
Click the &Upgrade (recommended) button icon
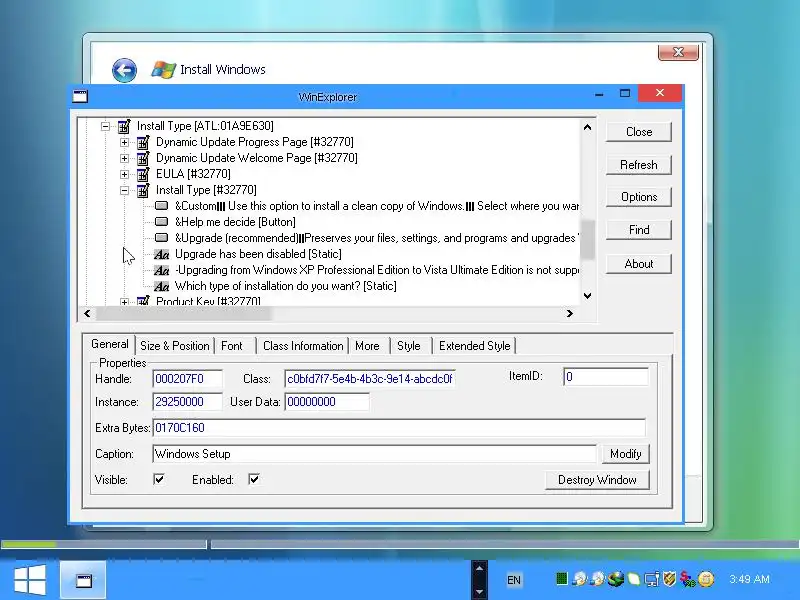tap(162, 238)
